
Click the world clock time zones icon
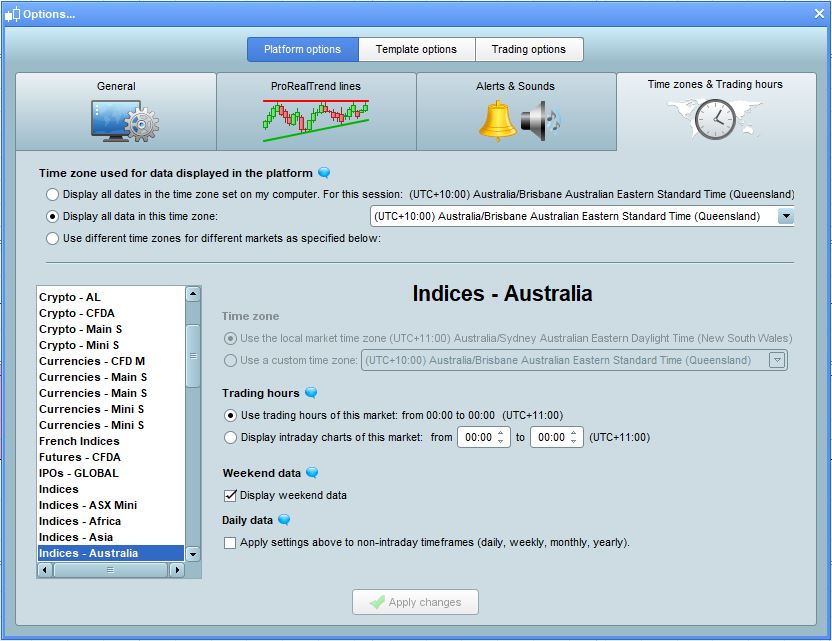click(x=715, y=119)
